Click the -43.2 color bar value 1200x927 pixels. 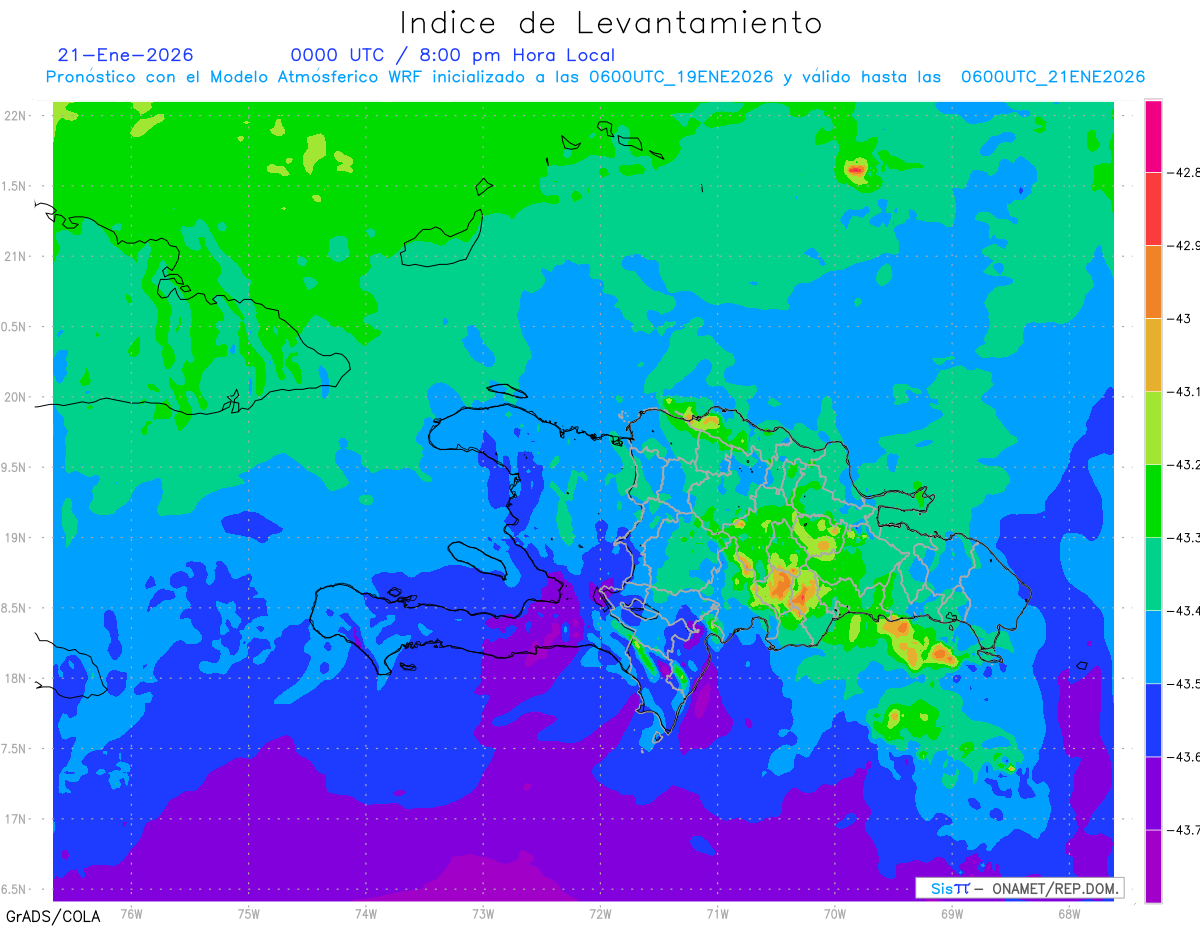click(x=1182, y=465)
